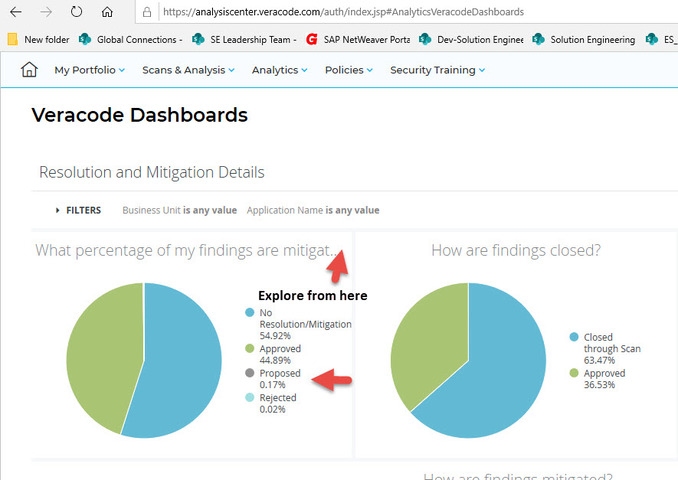The width and height of the screenshot is (678, 480).
Task: Click the Application Name is any value filter
Action: coord(313,211)
